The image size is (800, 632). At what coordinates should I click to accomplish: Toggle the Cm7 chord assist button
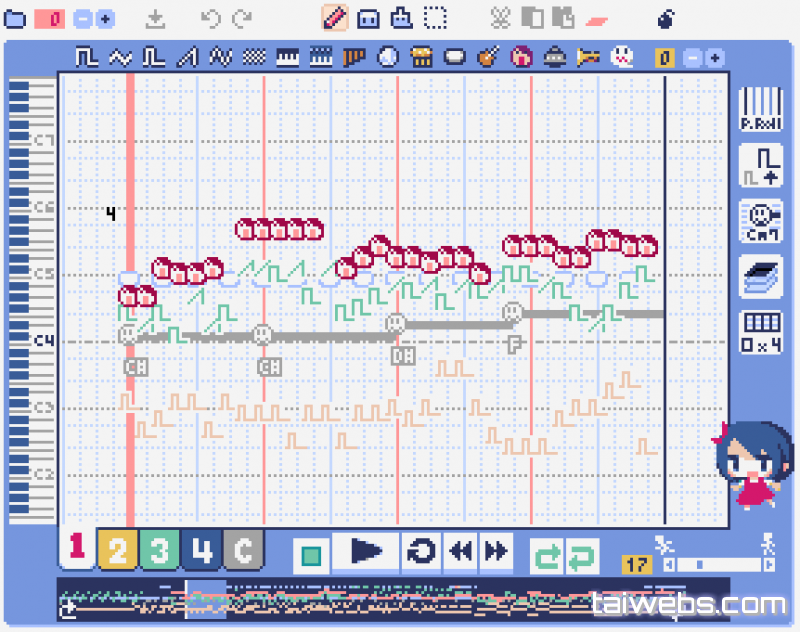[762, 221]
